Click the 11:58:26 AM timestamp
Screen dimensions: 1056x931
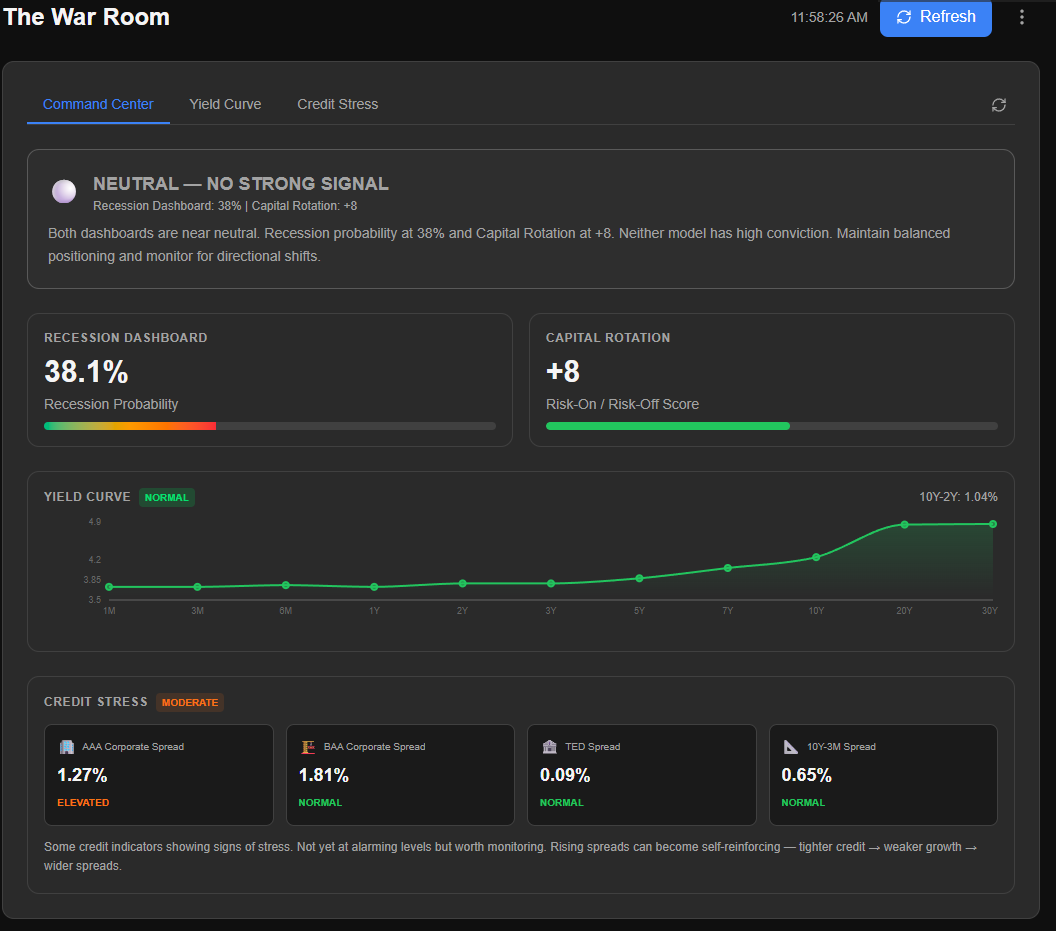(x=829, y=17)
